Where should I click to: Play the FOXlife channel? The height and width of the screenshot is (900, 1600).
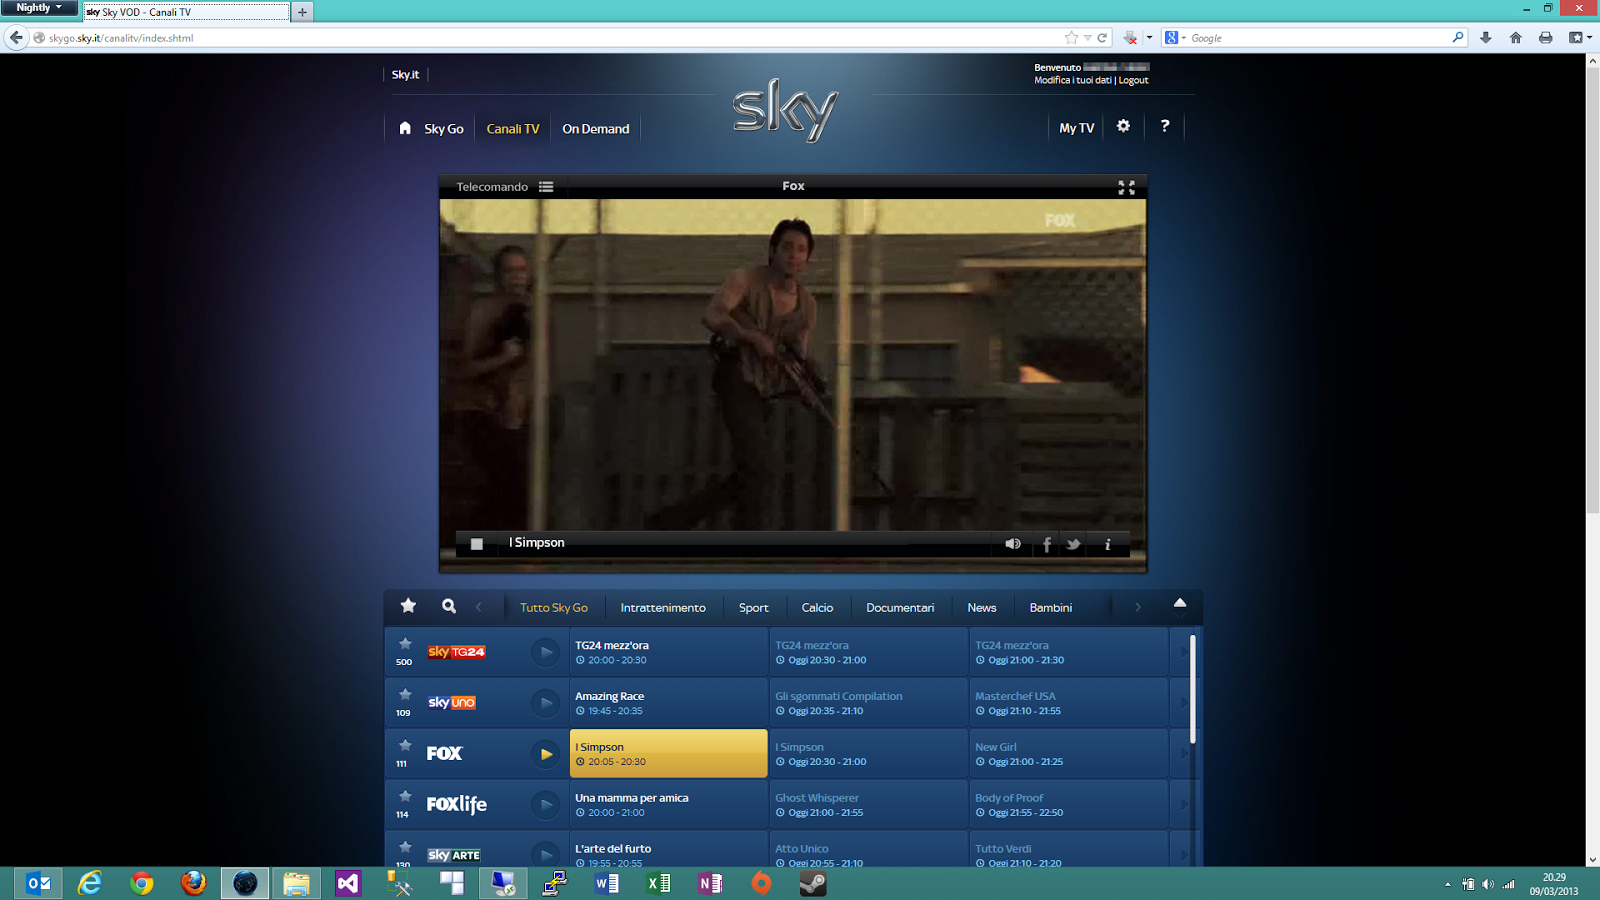click(x=546, y=805)
